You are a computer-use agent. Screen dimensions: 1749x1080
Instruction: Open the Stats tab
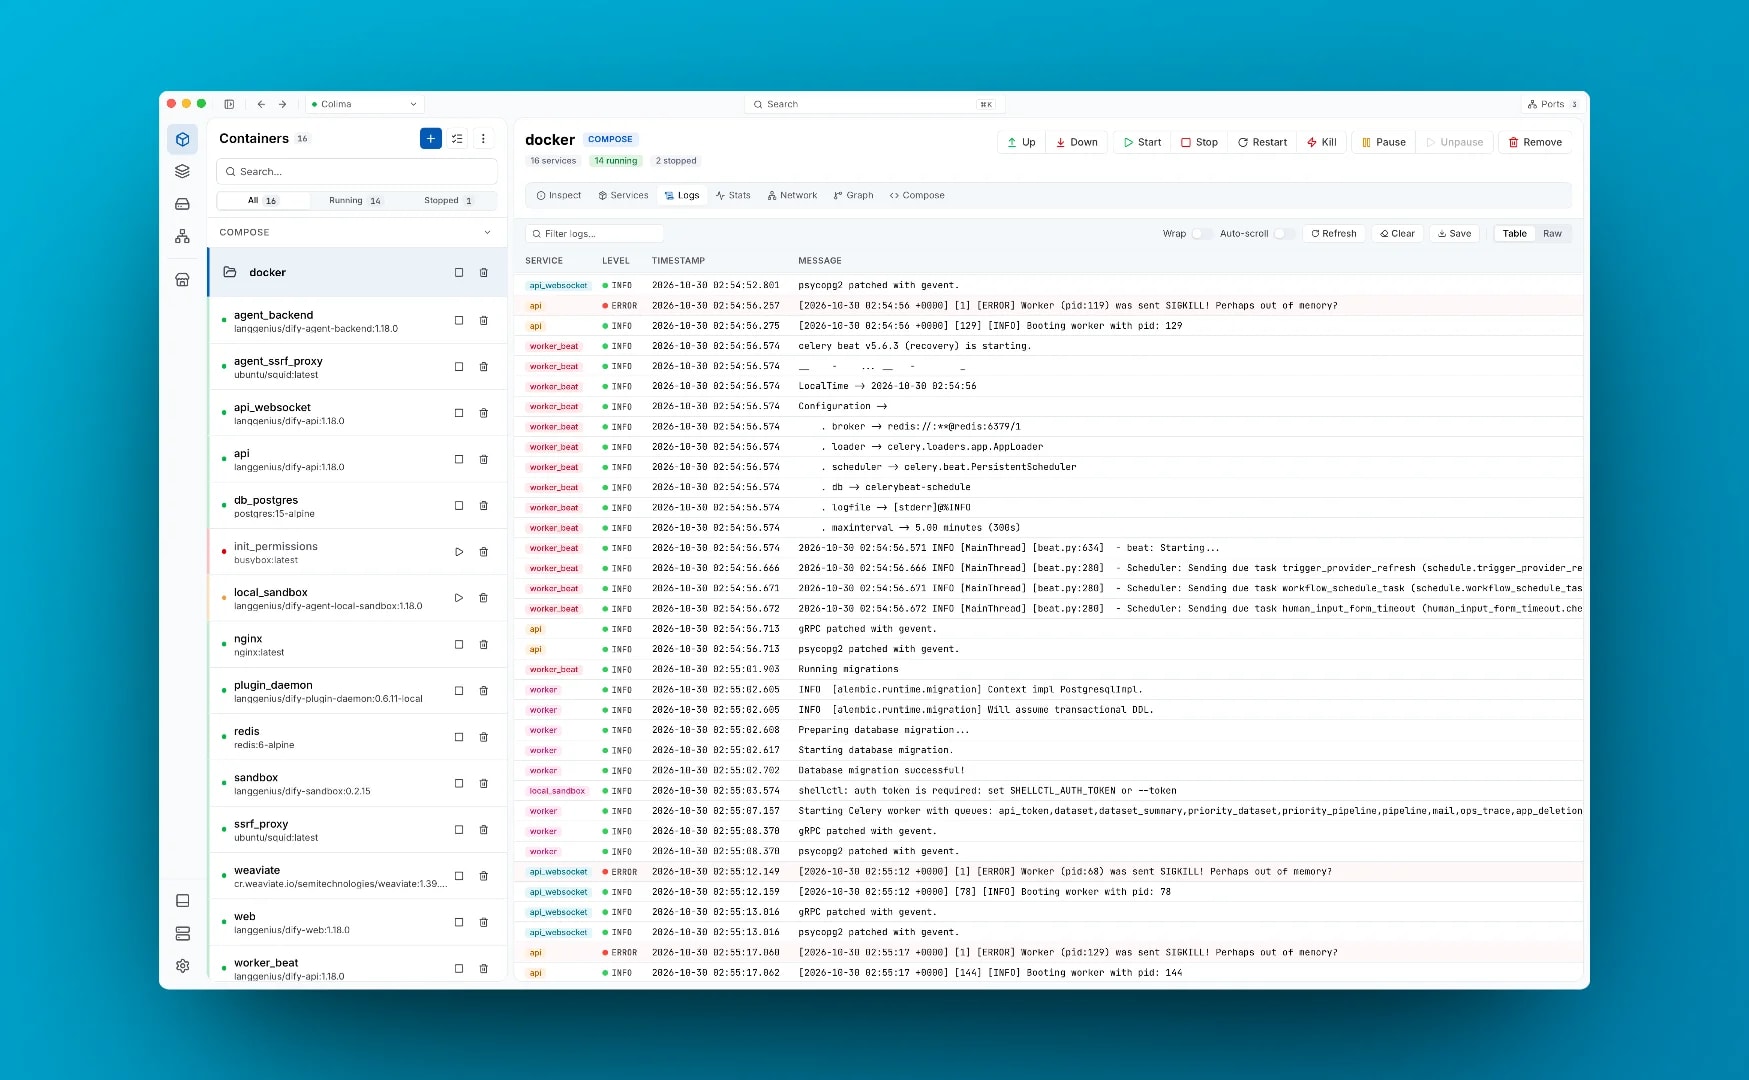733,196
